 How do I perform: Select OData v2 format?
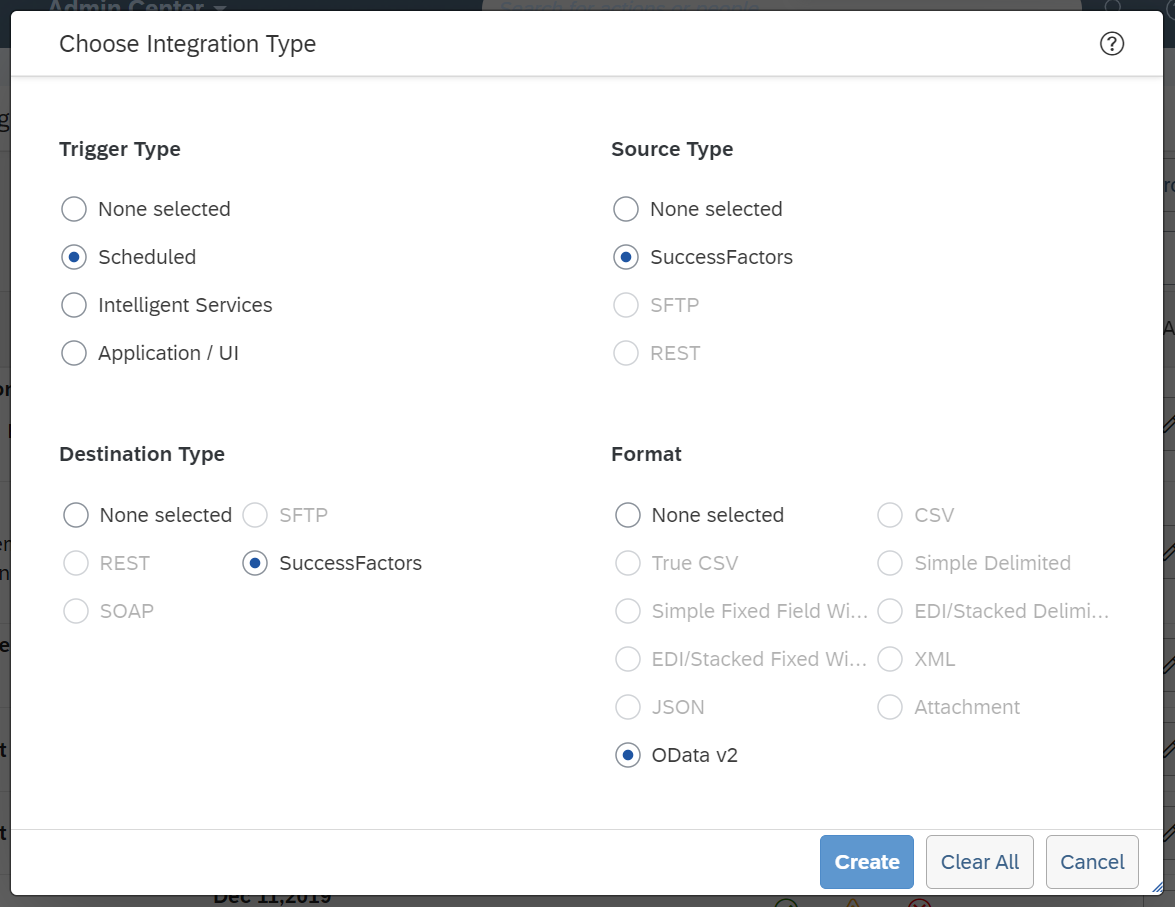click(627, 755)
